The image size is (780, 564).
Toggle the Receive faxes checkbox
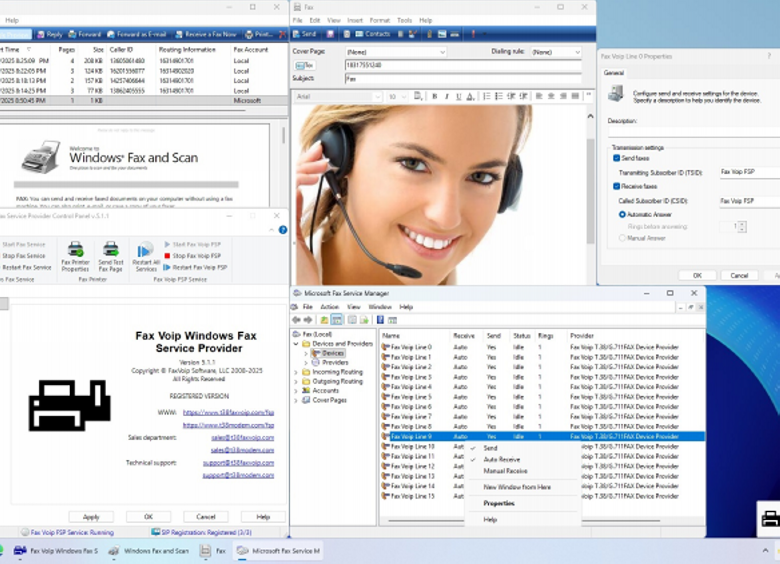click(617, 186)
